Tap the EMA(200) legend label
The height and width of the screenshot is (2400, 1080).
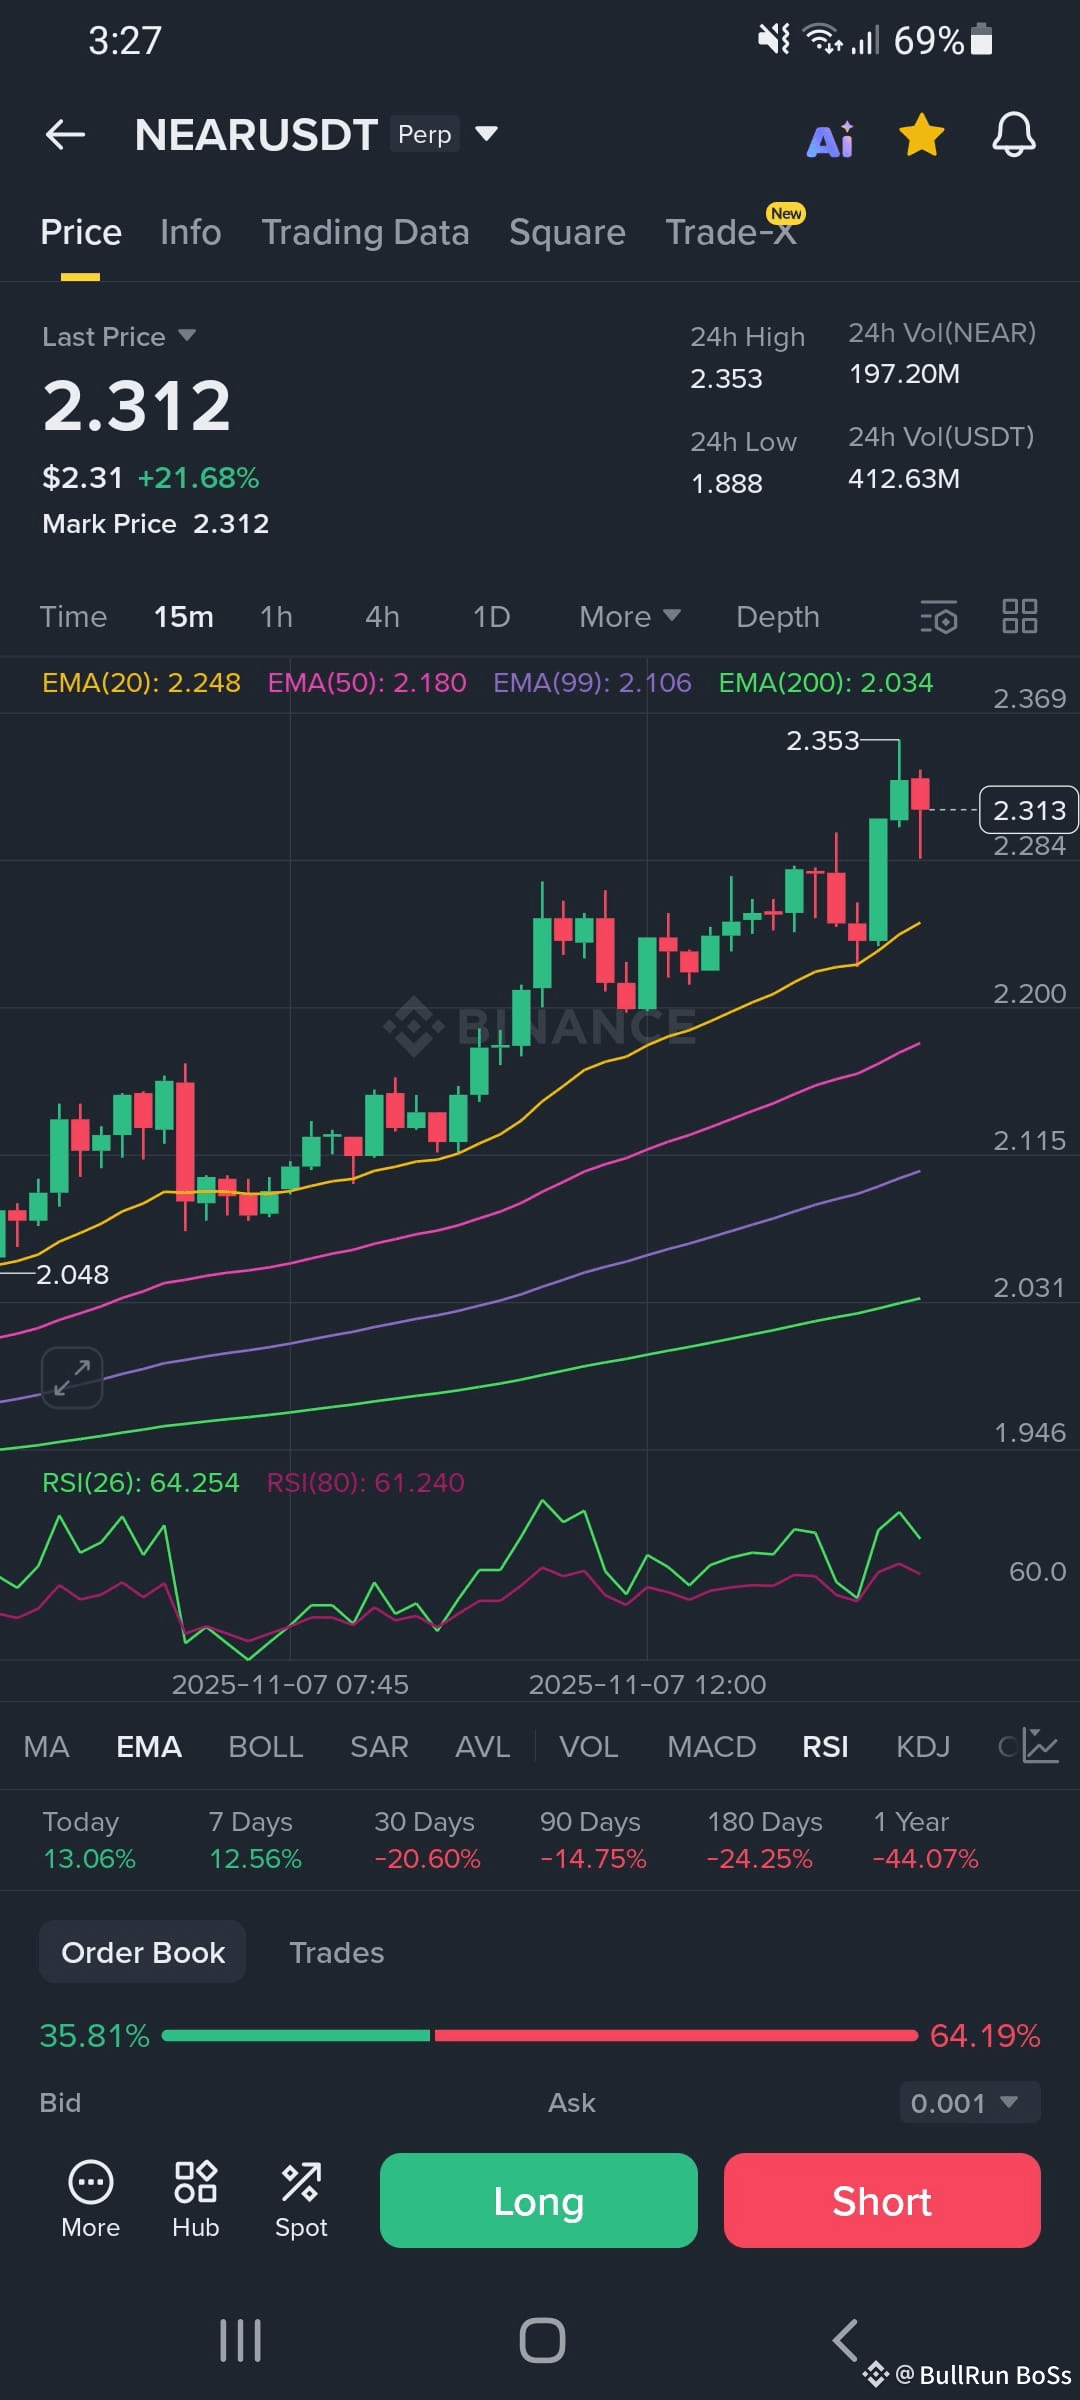826,682
